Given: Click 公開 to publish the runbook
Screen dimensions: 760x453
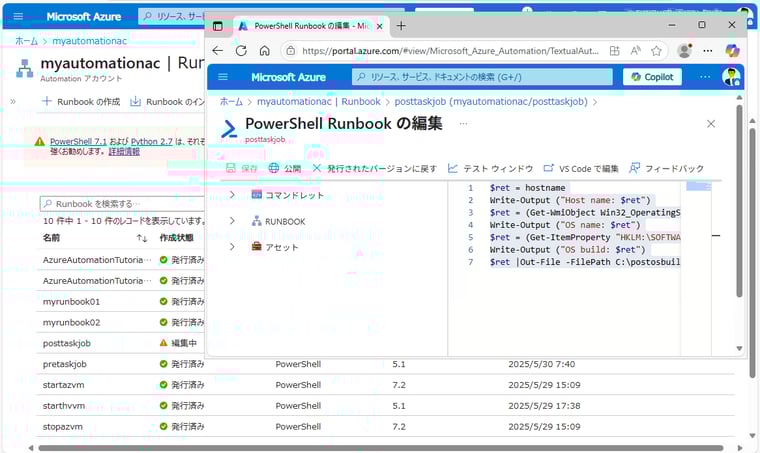Looking at the screenshot, I should coord(285,168).
